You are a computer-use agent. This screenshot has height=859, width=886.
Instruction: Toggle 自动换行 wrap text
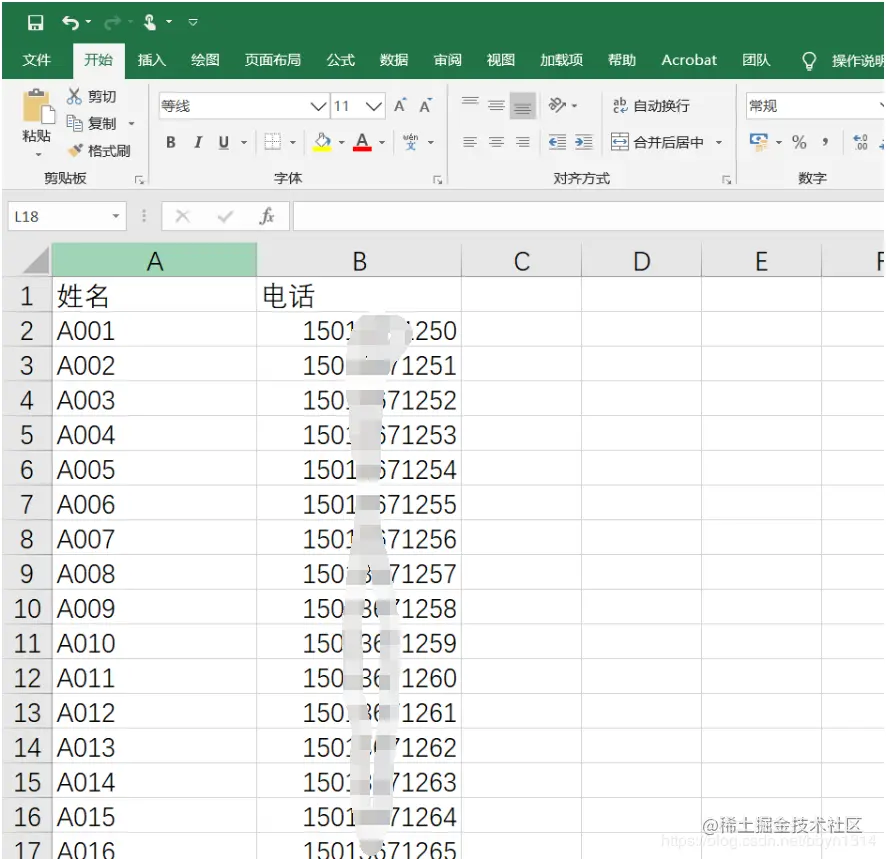[651, 106]
